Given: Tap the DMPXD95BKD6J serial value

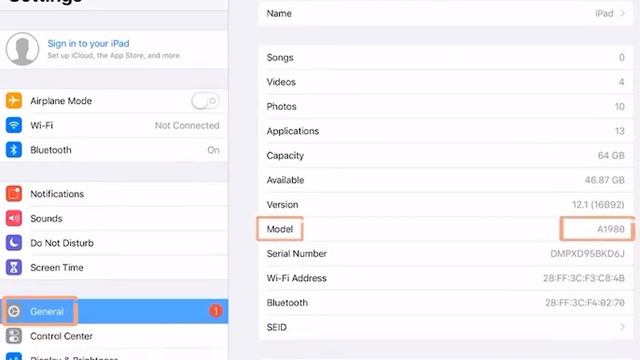Looking at the screenshot, I should click(587, 254).
